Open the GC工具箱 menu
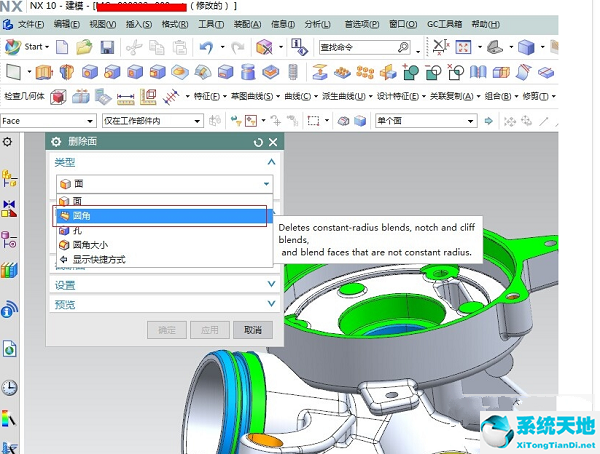 (444, 24)
